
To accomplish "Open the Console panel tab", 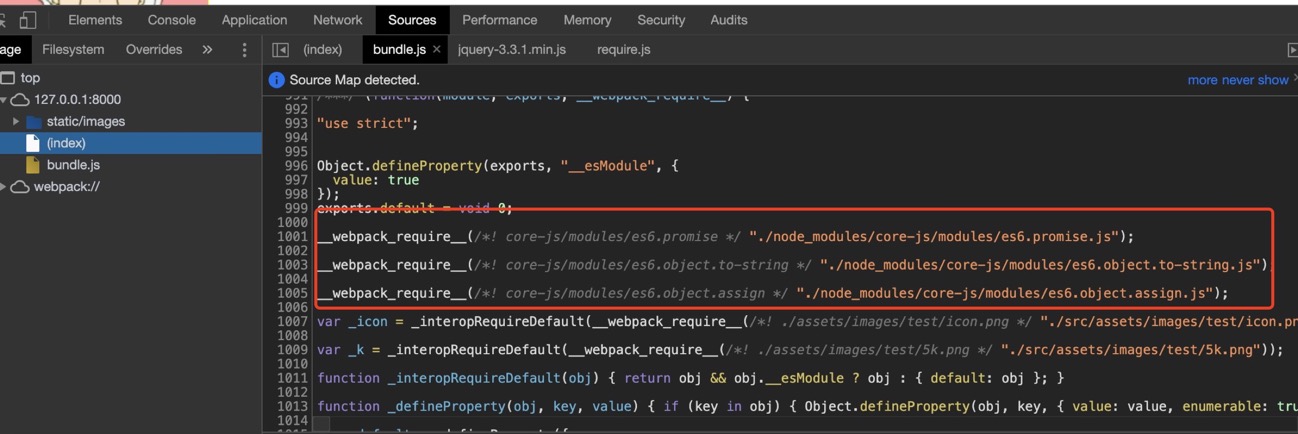I will pos(171,20).
